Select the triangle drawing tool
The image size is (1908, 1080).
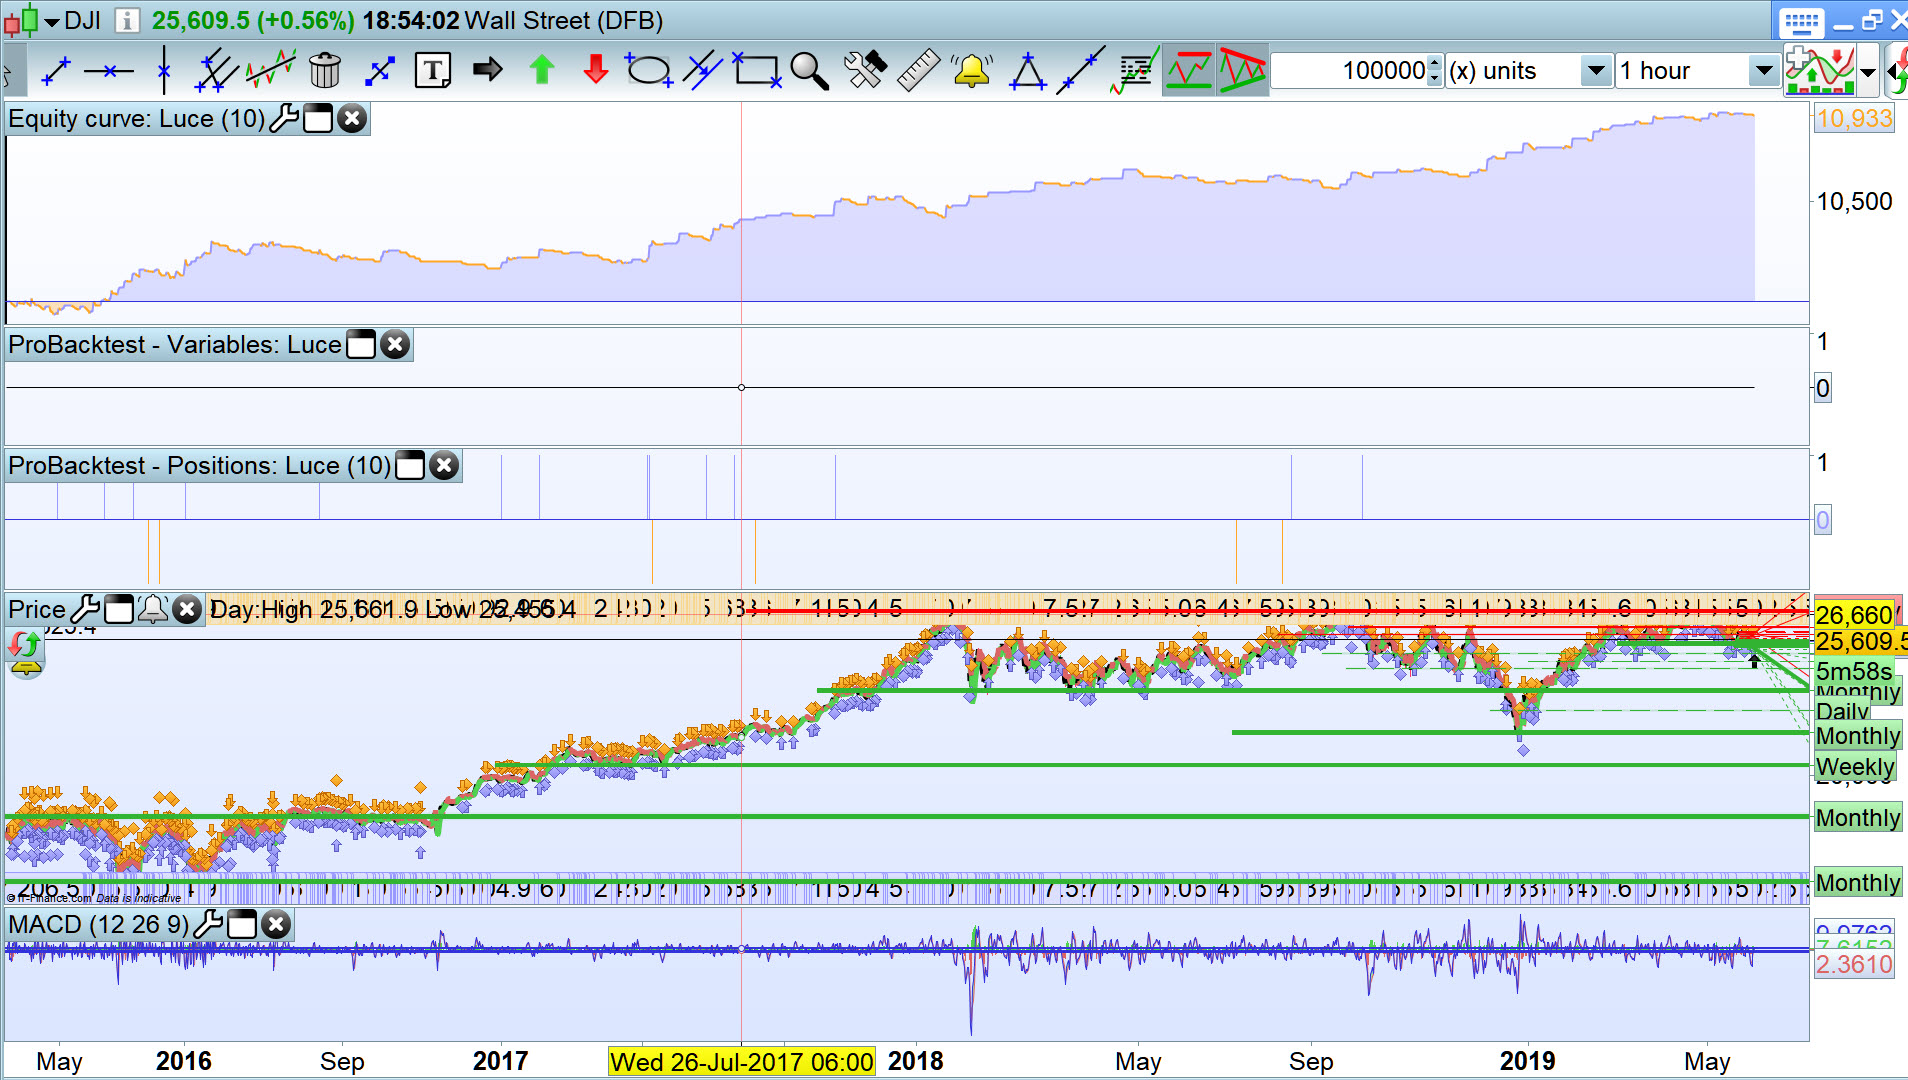point(1027,71)
